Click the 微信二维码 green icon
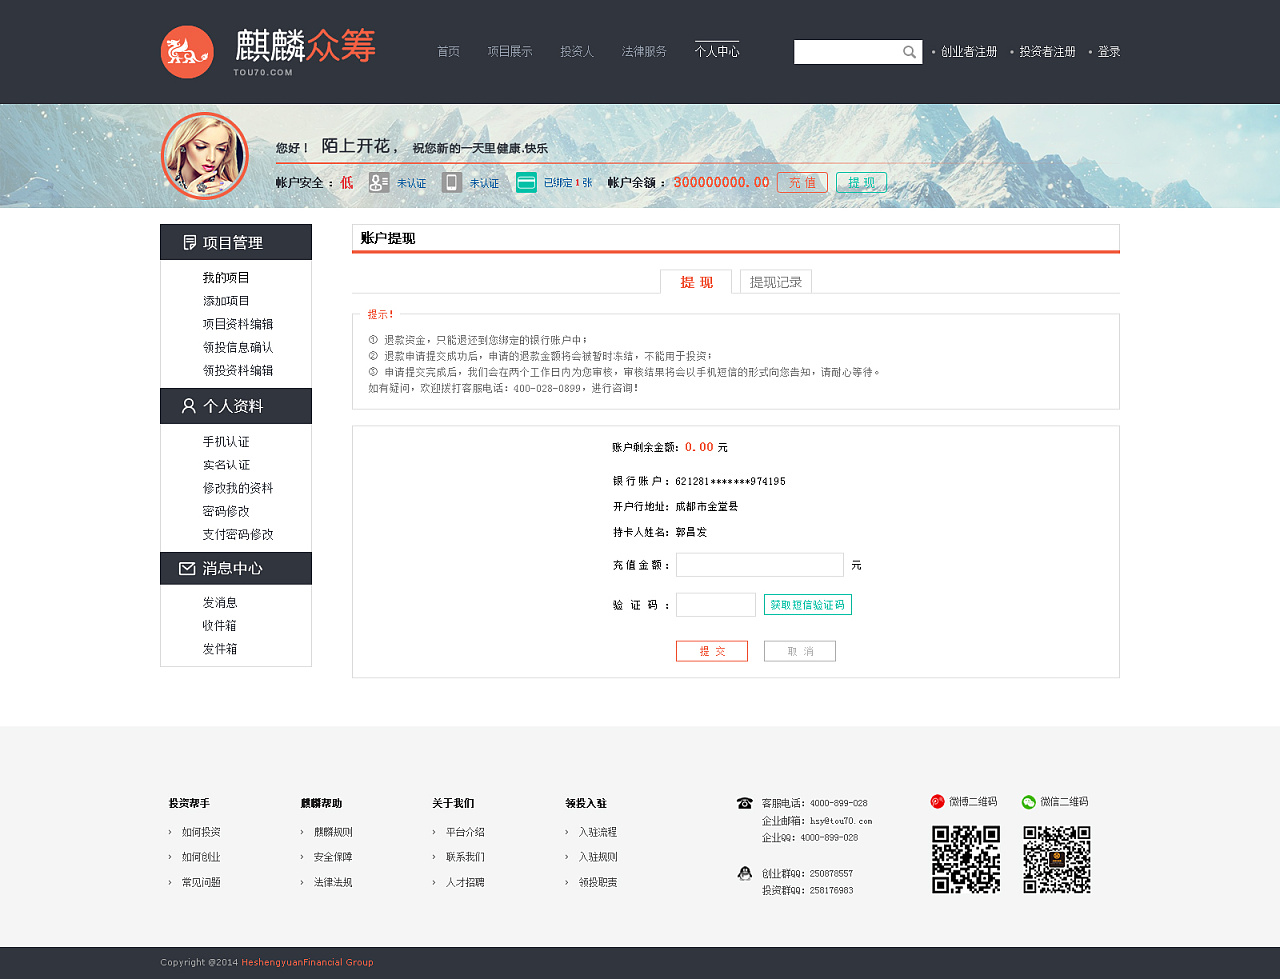 tap(1027, 802)
